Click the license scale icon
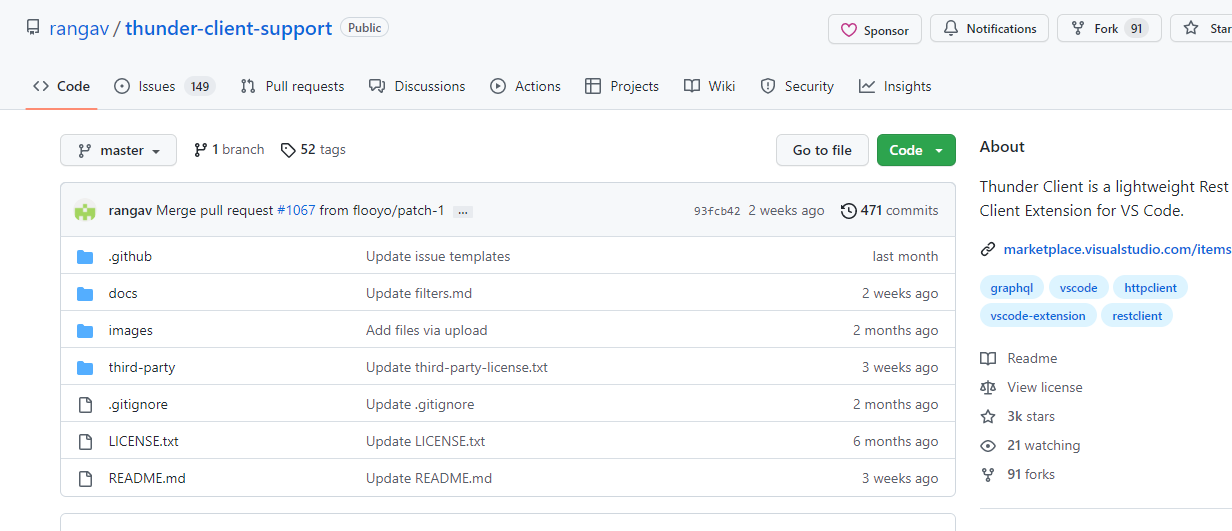This screenshot has height=531, width=1232. tap(988, 388)
